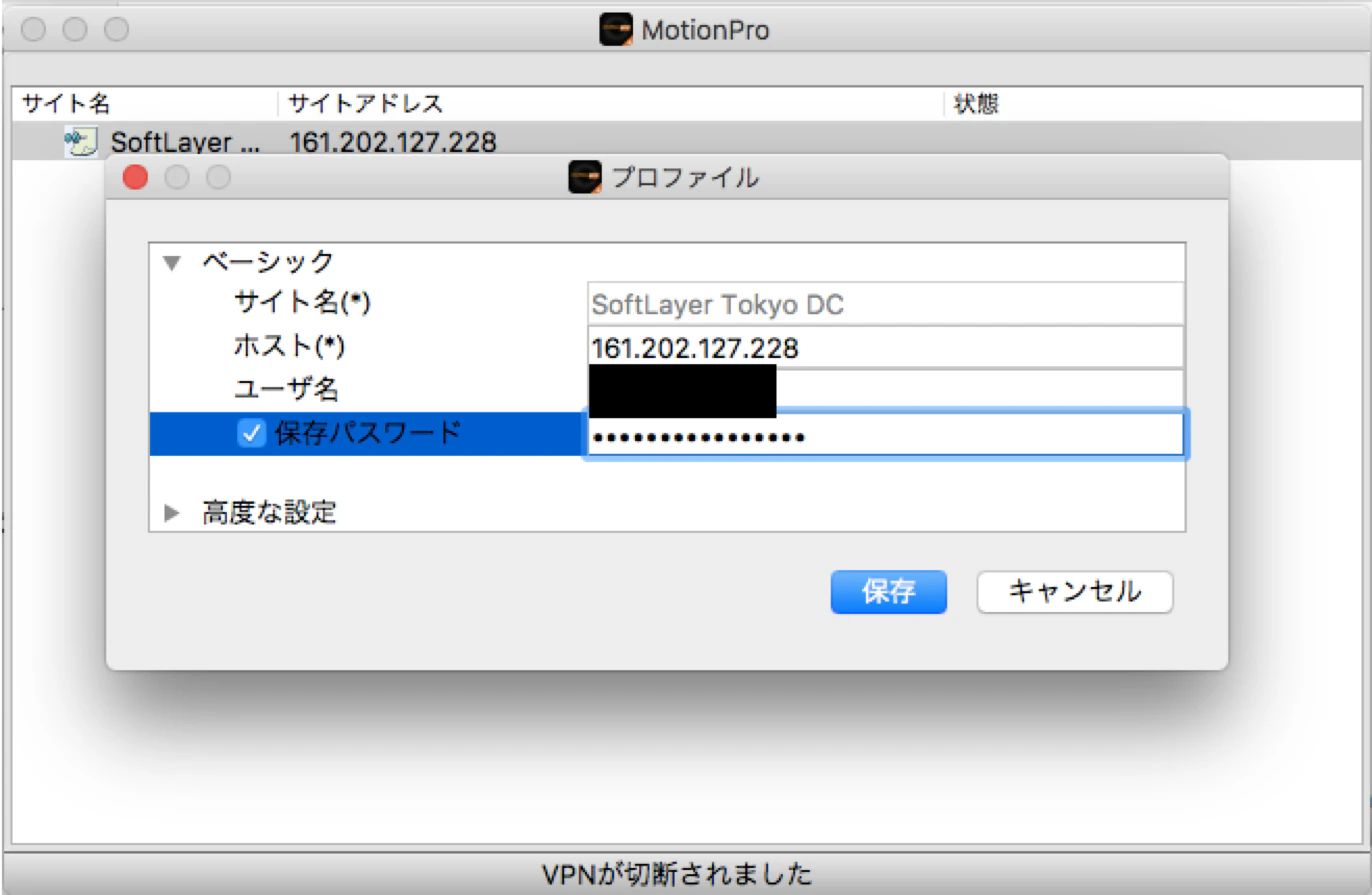Click the ユーザ名 input field
Viewport: 1372px width, 895px height.
(886, 390)
